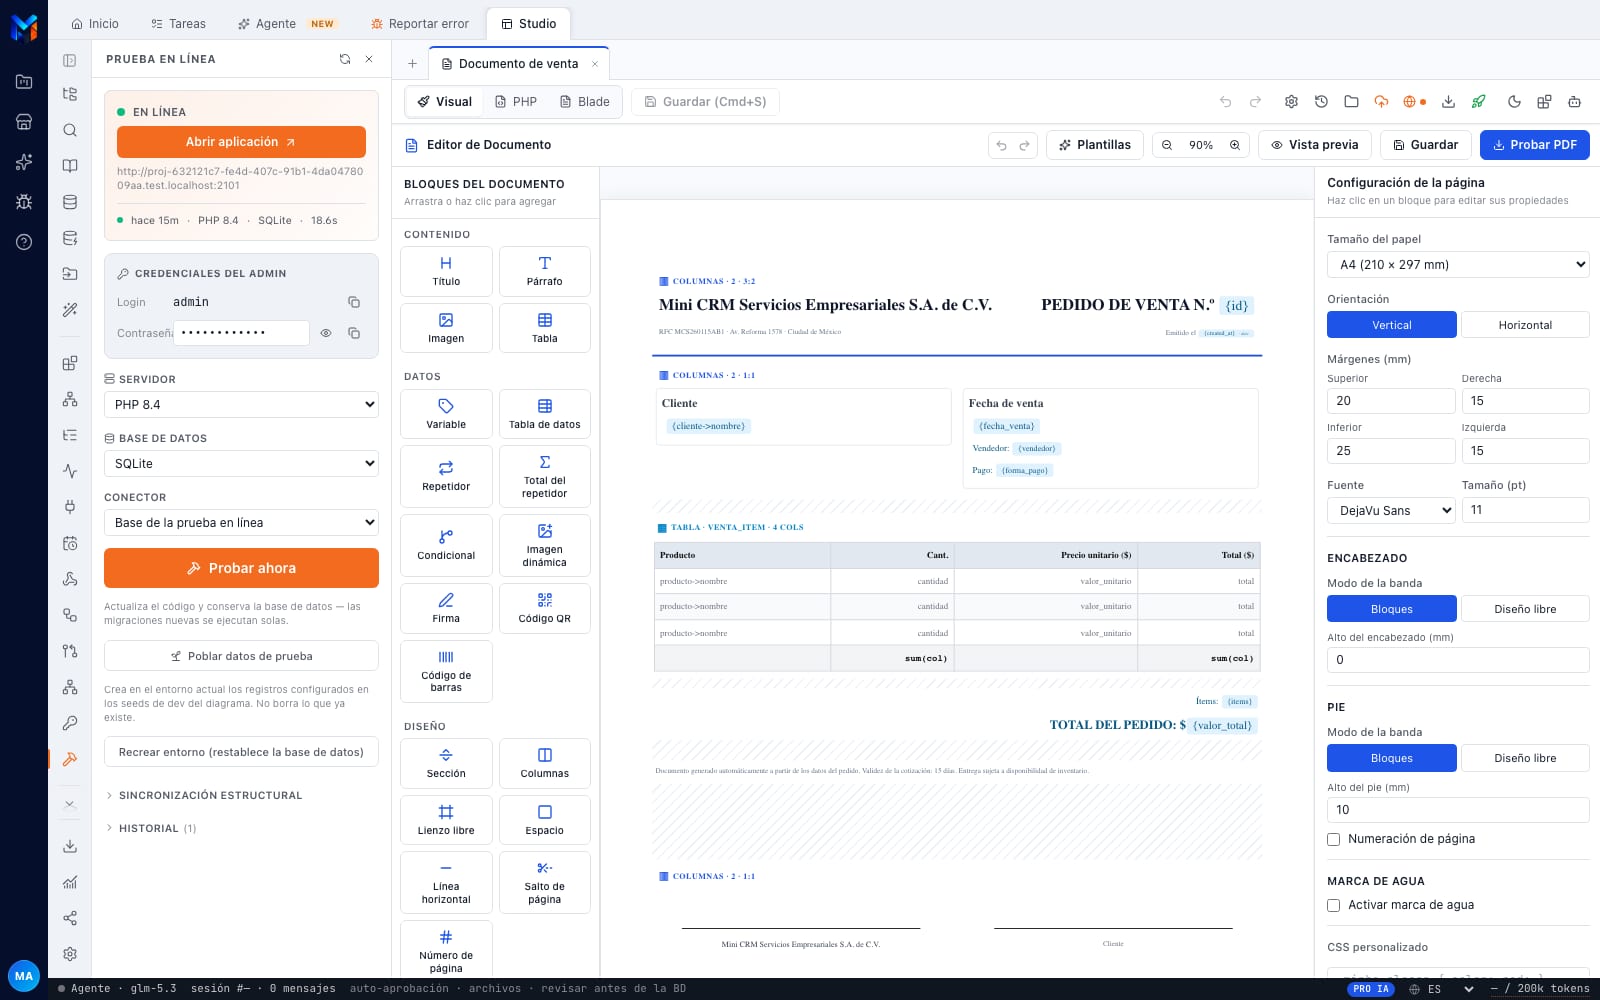Set orientation to Horizontal
This screenshot has height=1000, width=1600.
point(1525,325)
